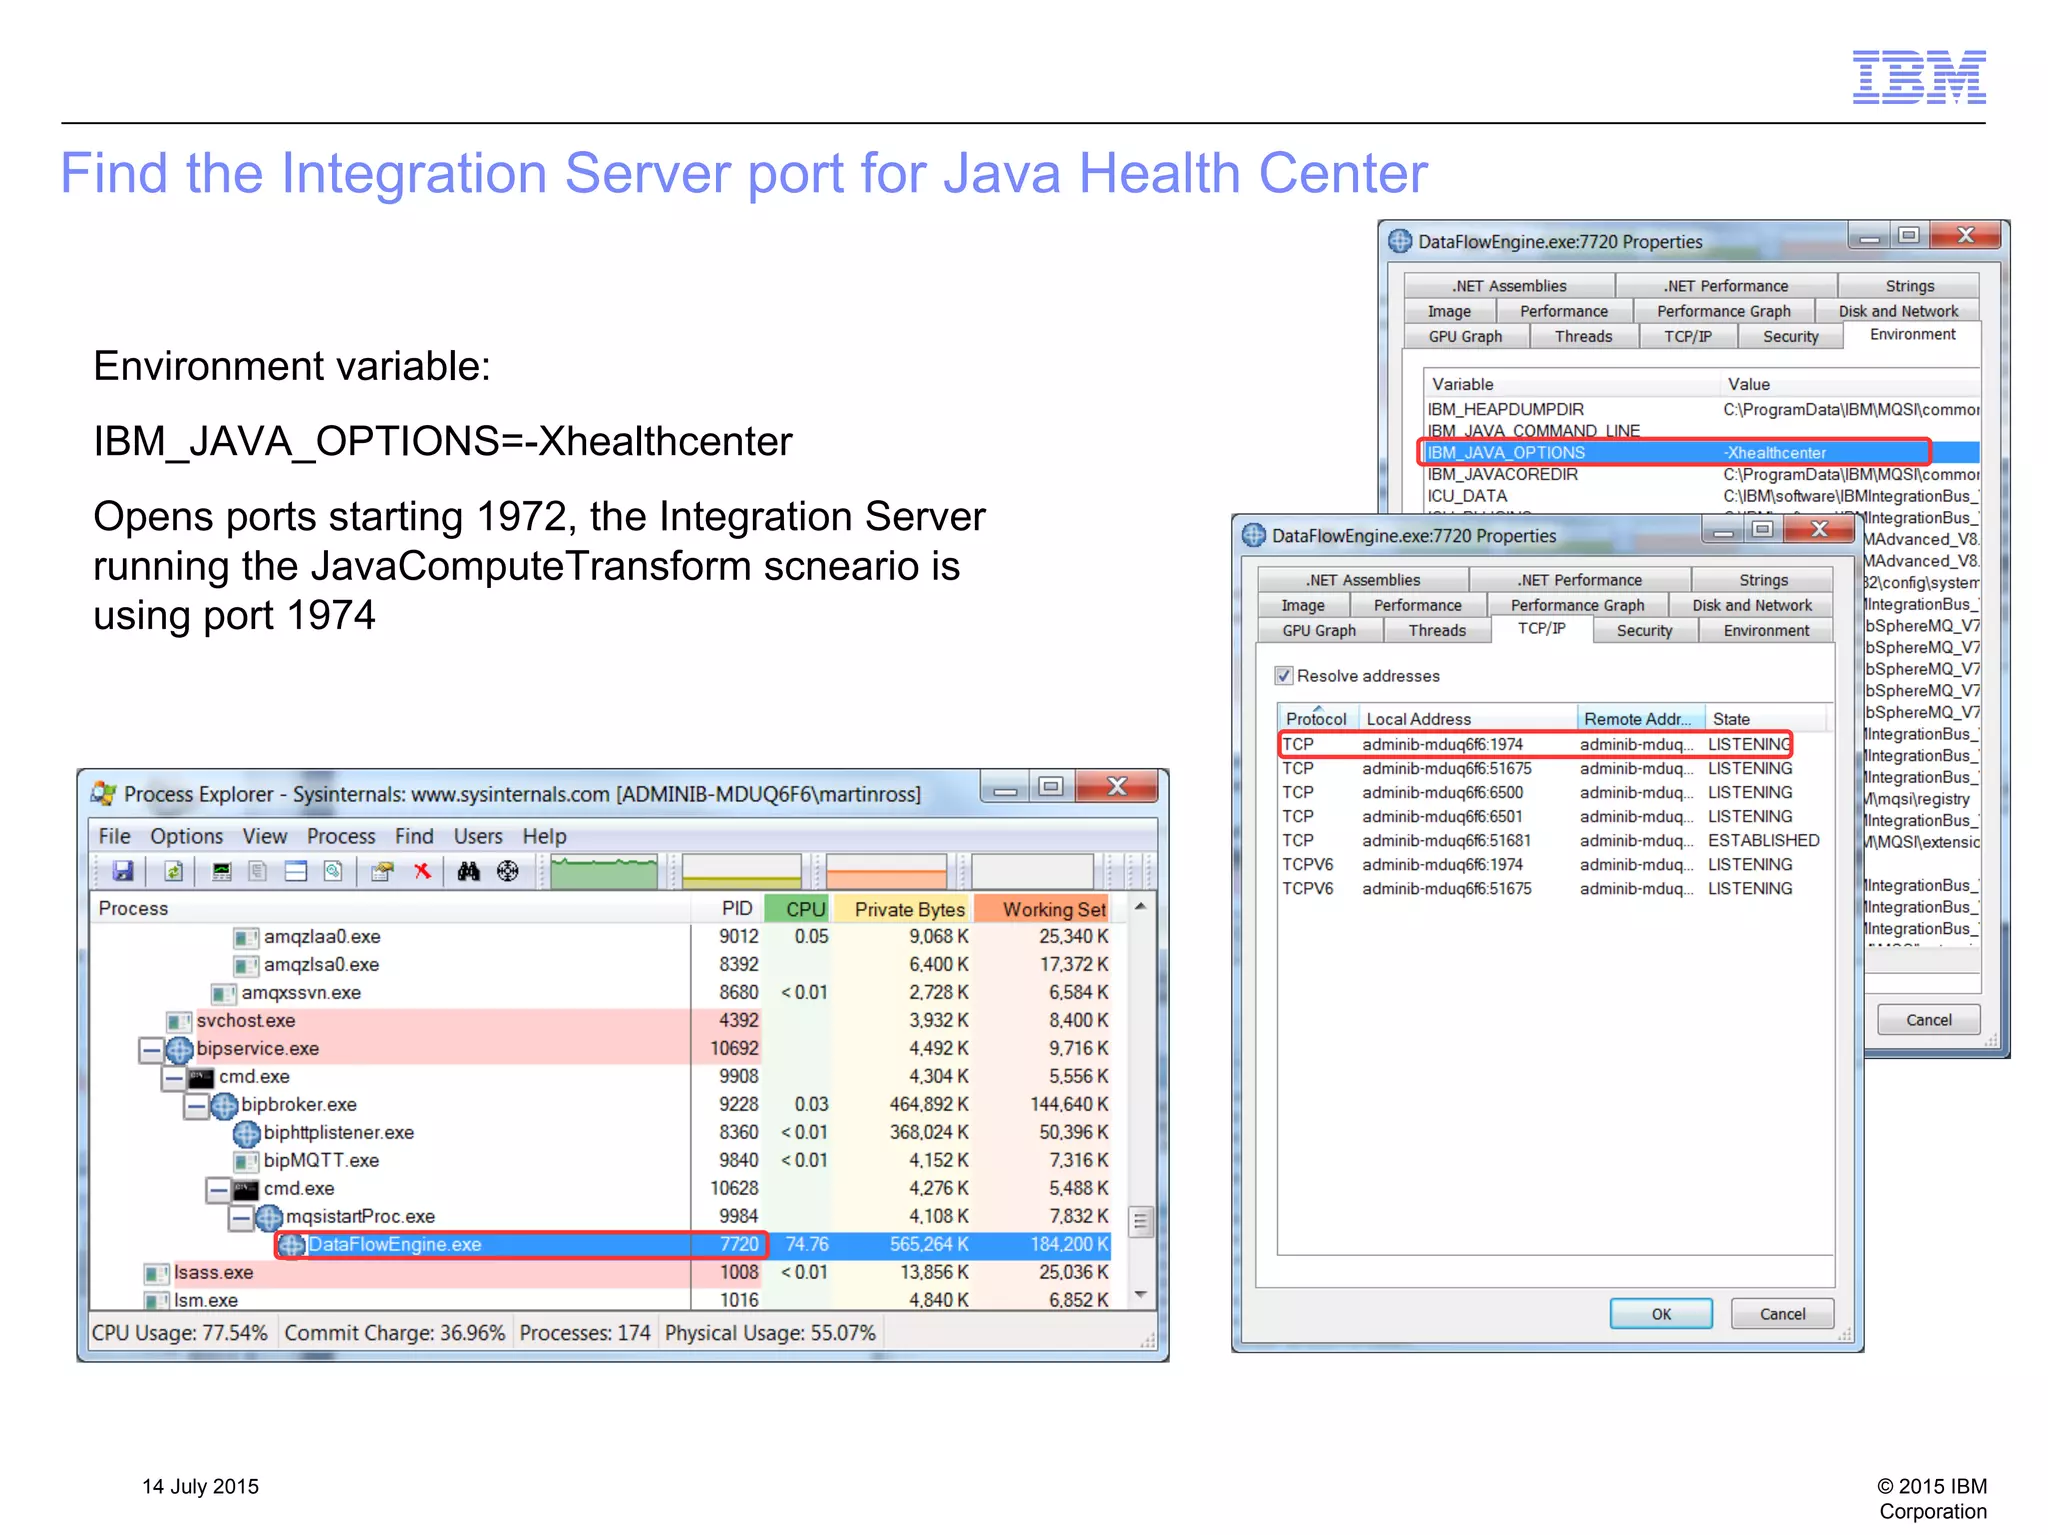The image size is (2048, 1535).
Task: Open the Options menu
Action: 187,836
